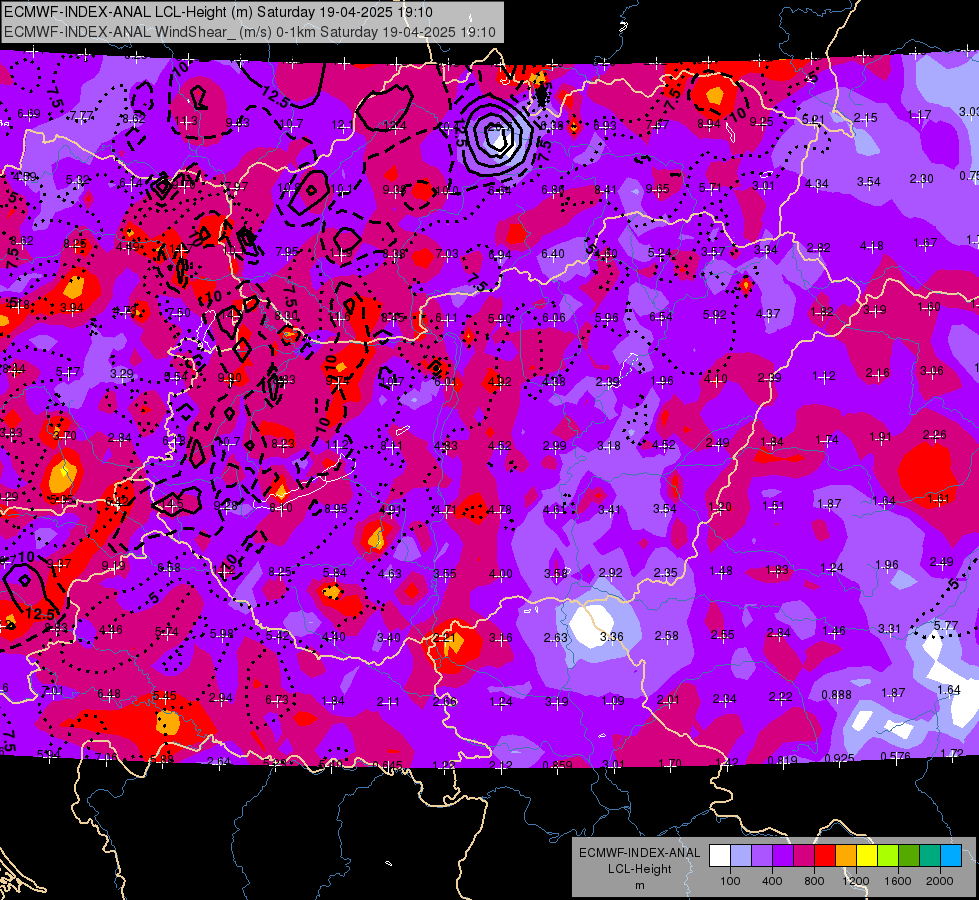Click the grid value 5.84
979x900 pixels.
(x=335, y=573)
